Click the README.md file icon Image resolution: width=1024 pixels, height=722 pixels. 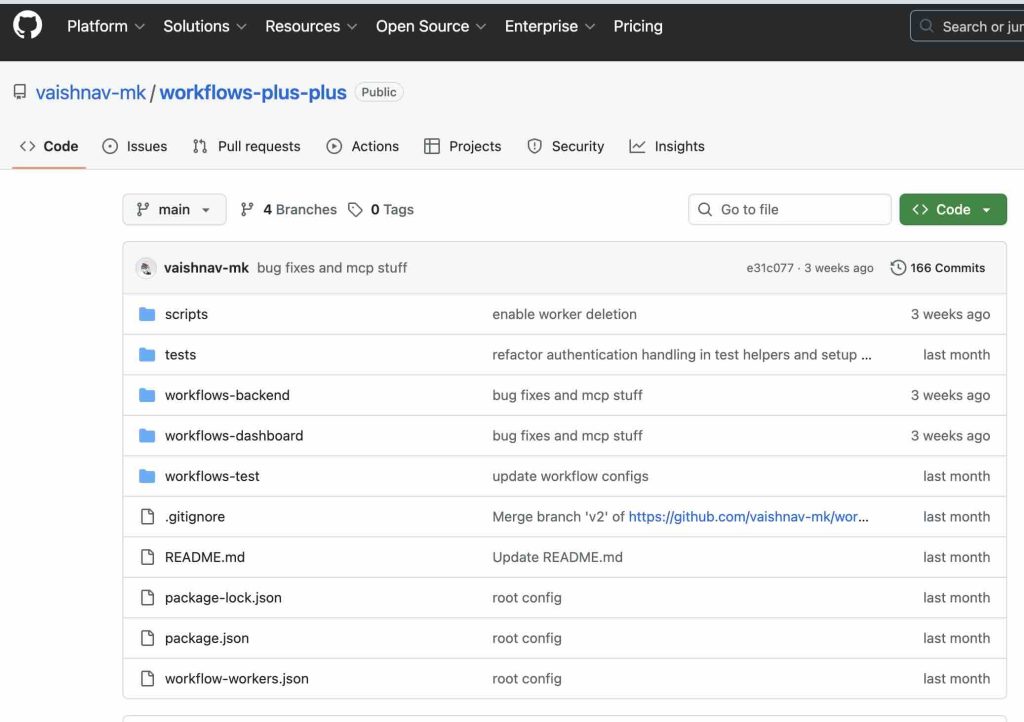147,557
